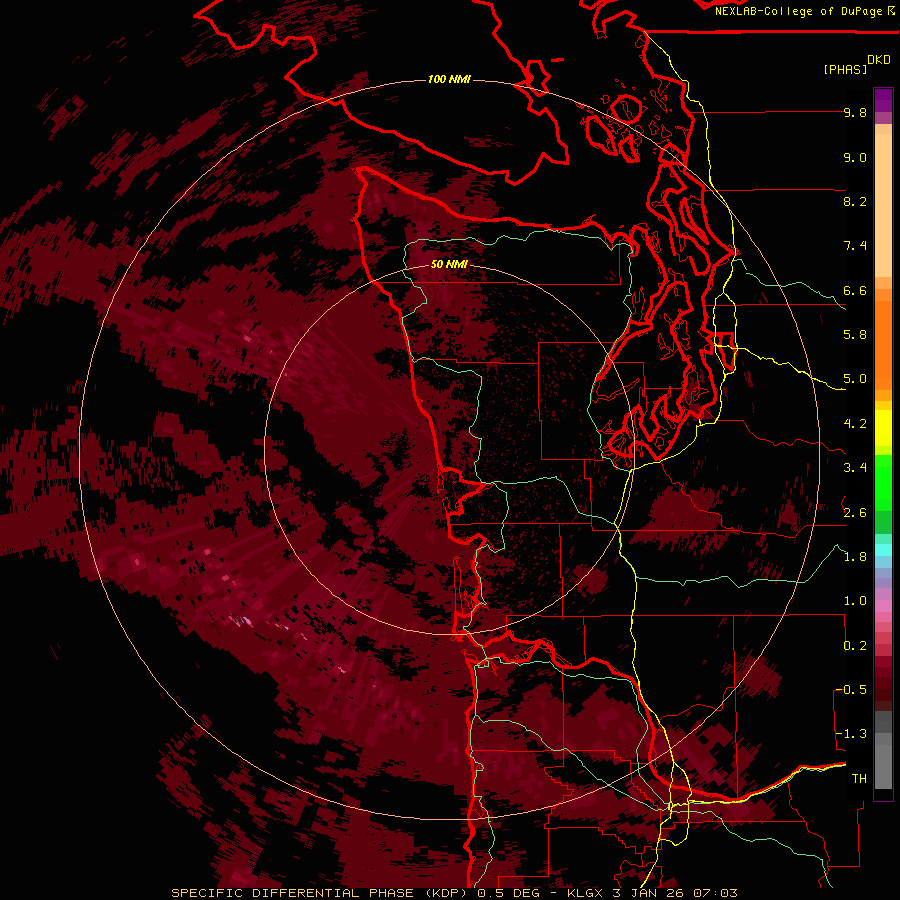
Task: Select the 9.0 legend value
Action: pyautogui.click(x=855, y=158)
